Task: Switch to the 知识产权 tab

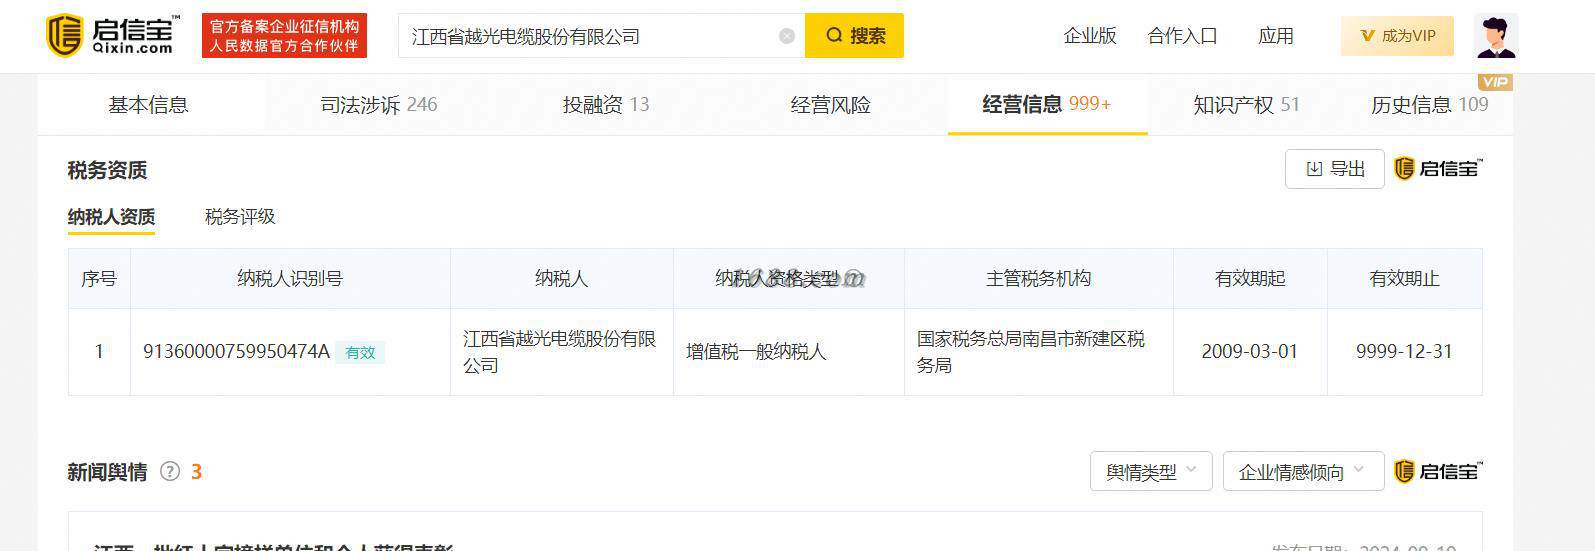Action: pyautogui.click(x=1246, y=105)
